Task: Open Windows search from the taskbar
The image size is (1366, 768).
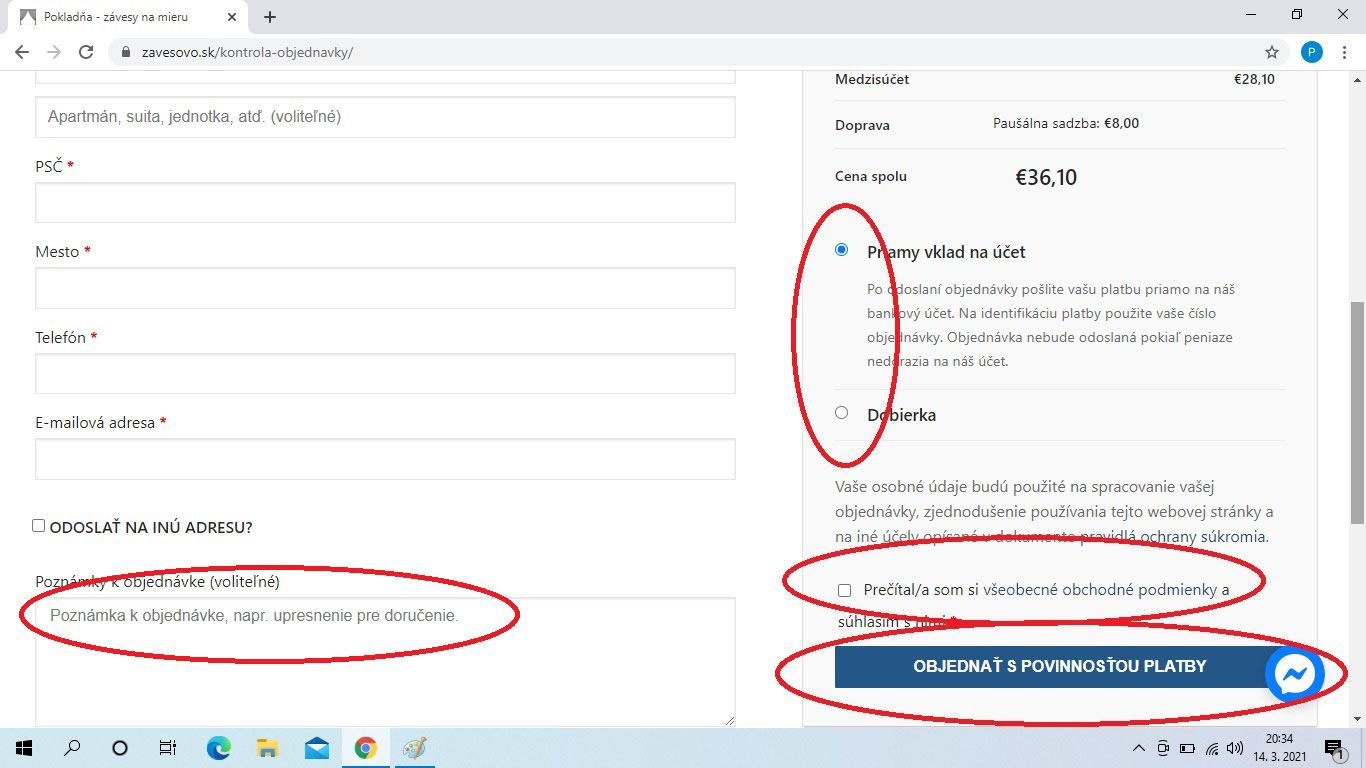Action: coord(72,748)
